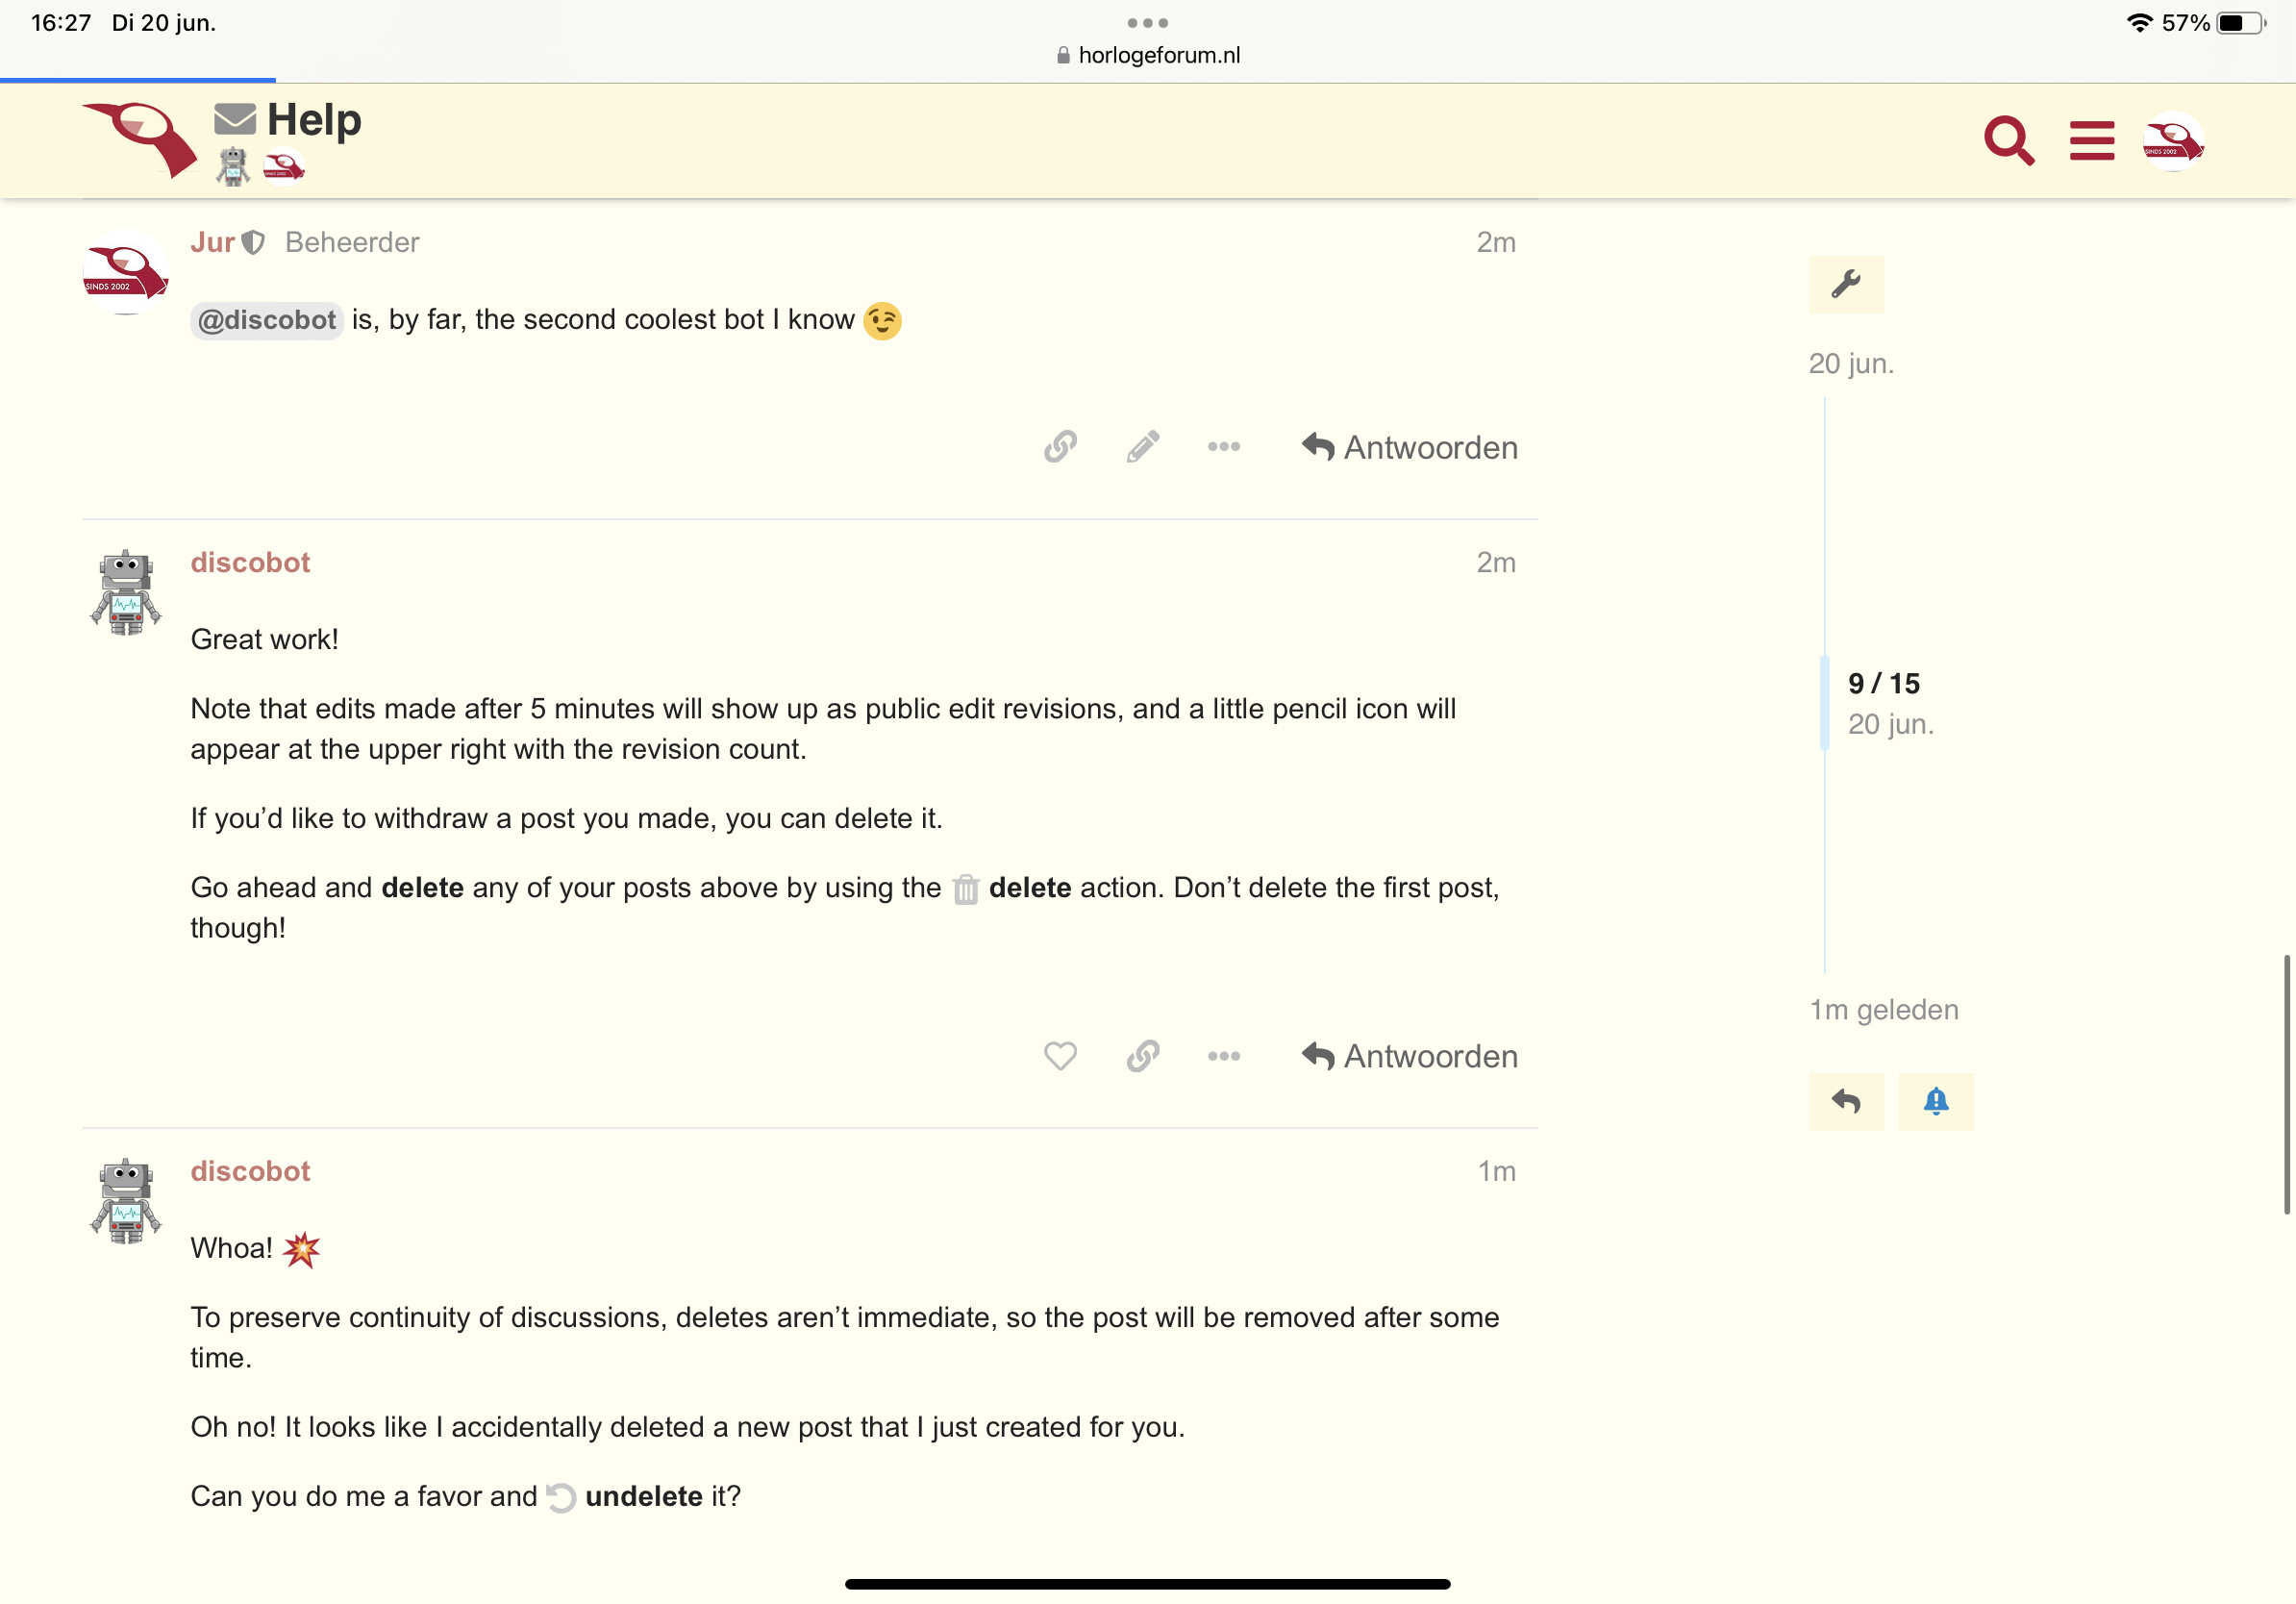Show more actions on discobot's post

click(x=1223, y=1056)
